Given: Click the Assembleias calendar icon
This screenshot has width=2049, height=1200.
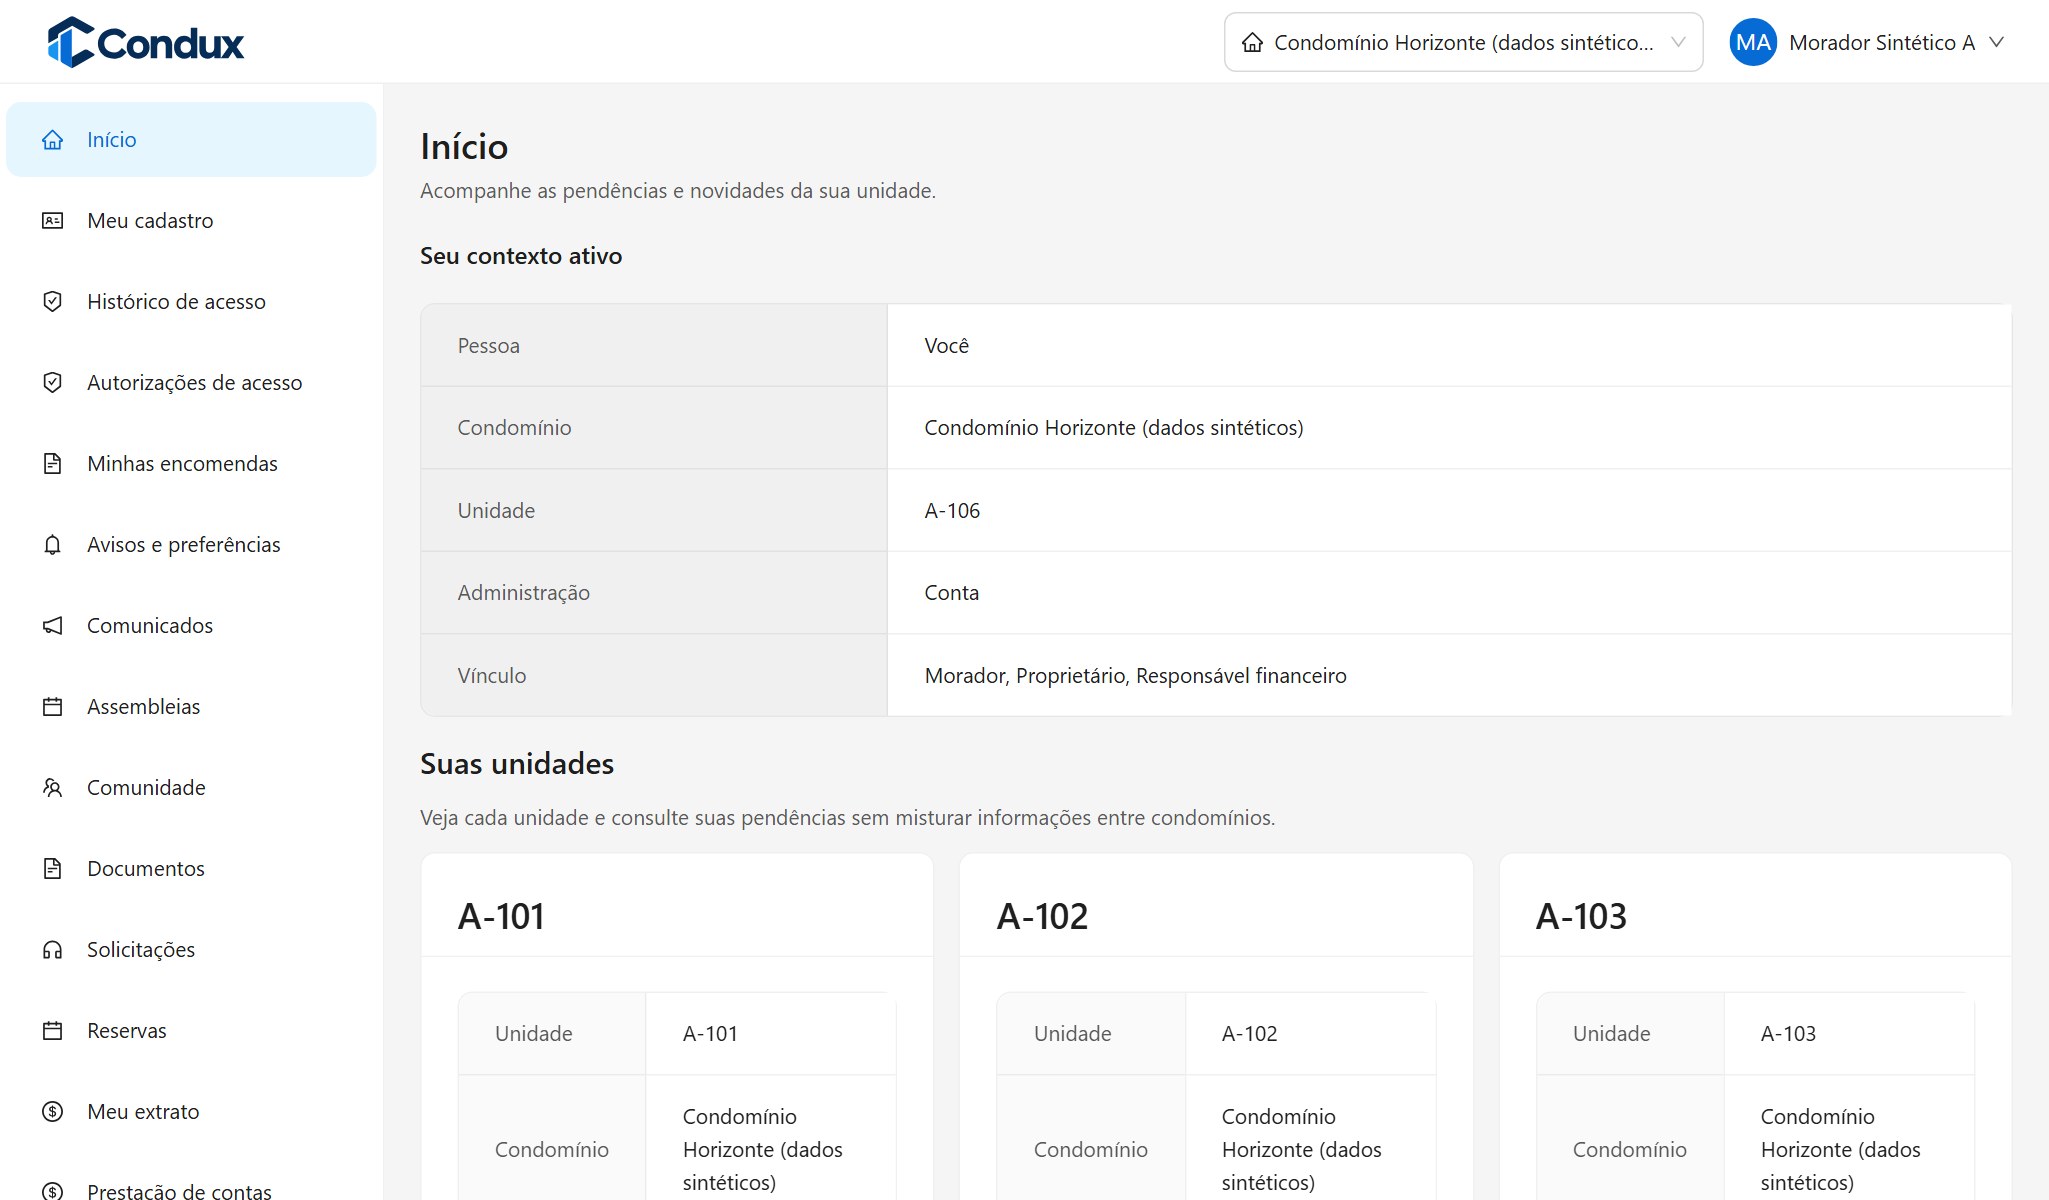Looking at the screenshot, I should pyautogui.click(x=53, y=707).
